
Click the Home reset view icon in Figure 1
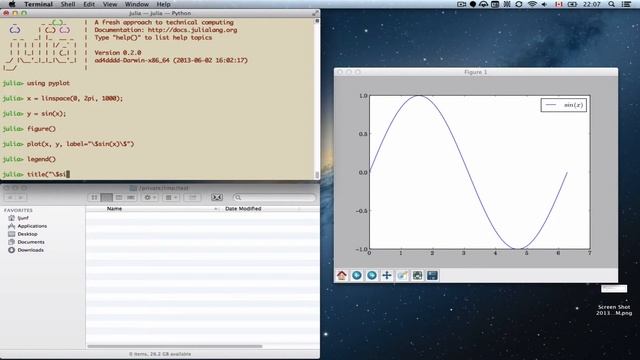click(342, 276)
